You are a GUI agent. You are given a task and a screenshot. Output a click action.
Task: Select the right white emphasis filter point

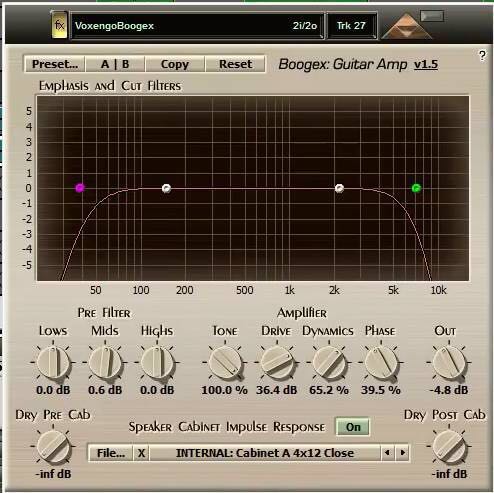[339, 188]
